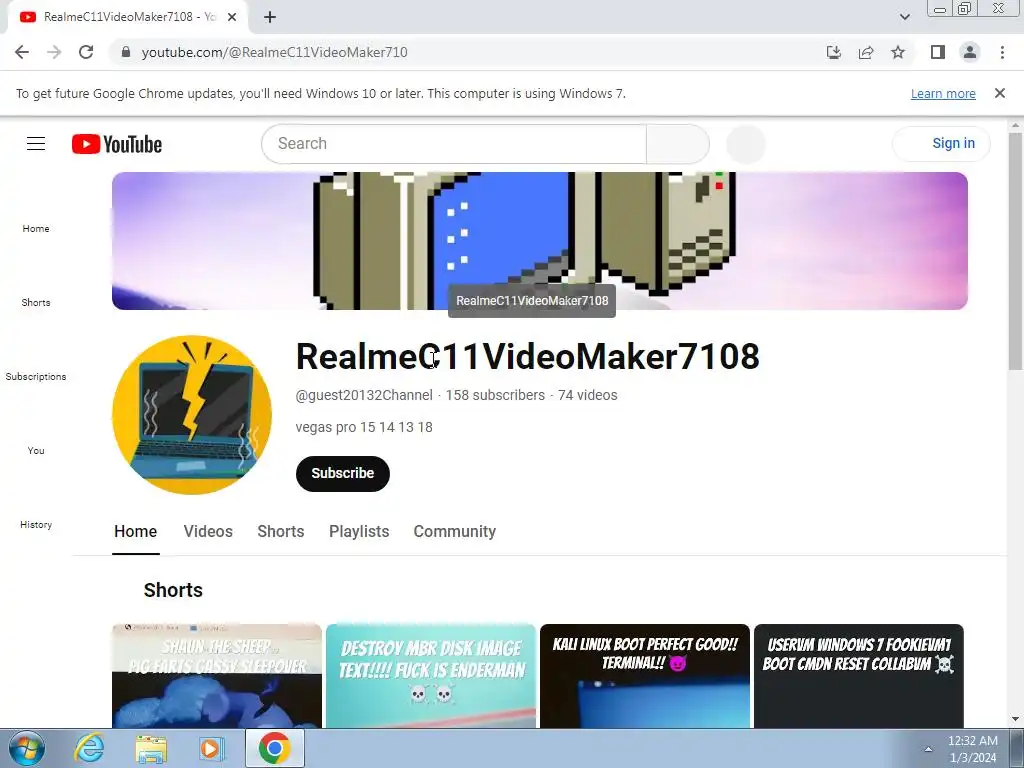
Task: Go back using the browser back arrow
Action: point(22,52)
